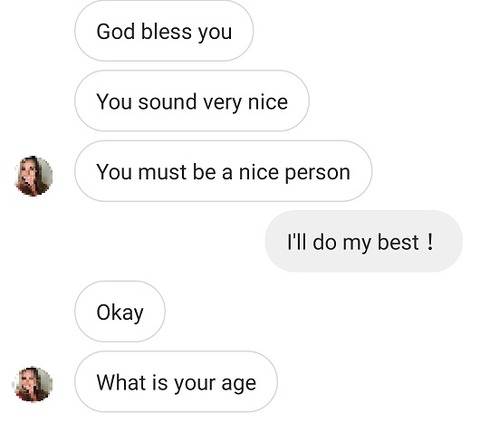The width and height of the screenshot is (480, 433).
Task: Tap the "You sound very nice" message
Action: click(x=192, y=101)
